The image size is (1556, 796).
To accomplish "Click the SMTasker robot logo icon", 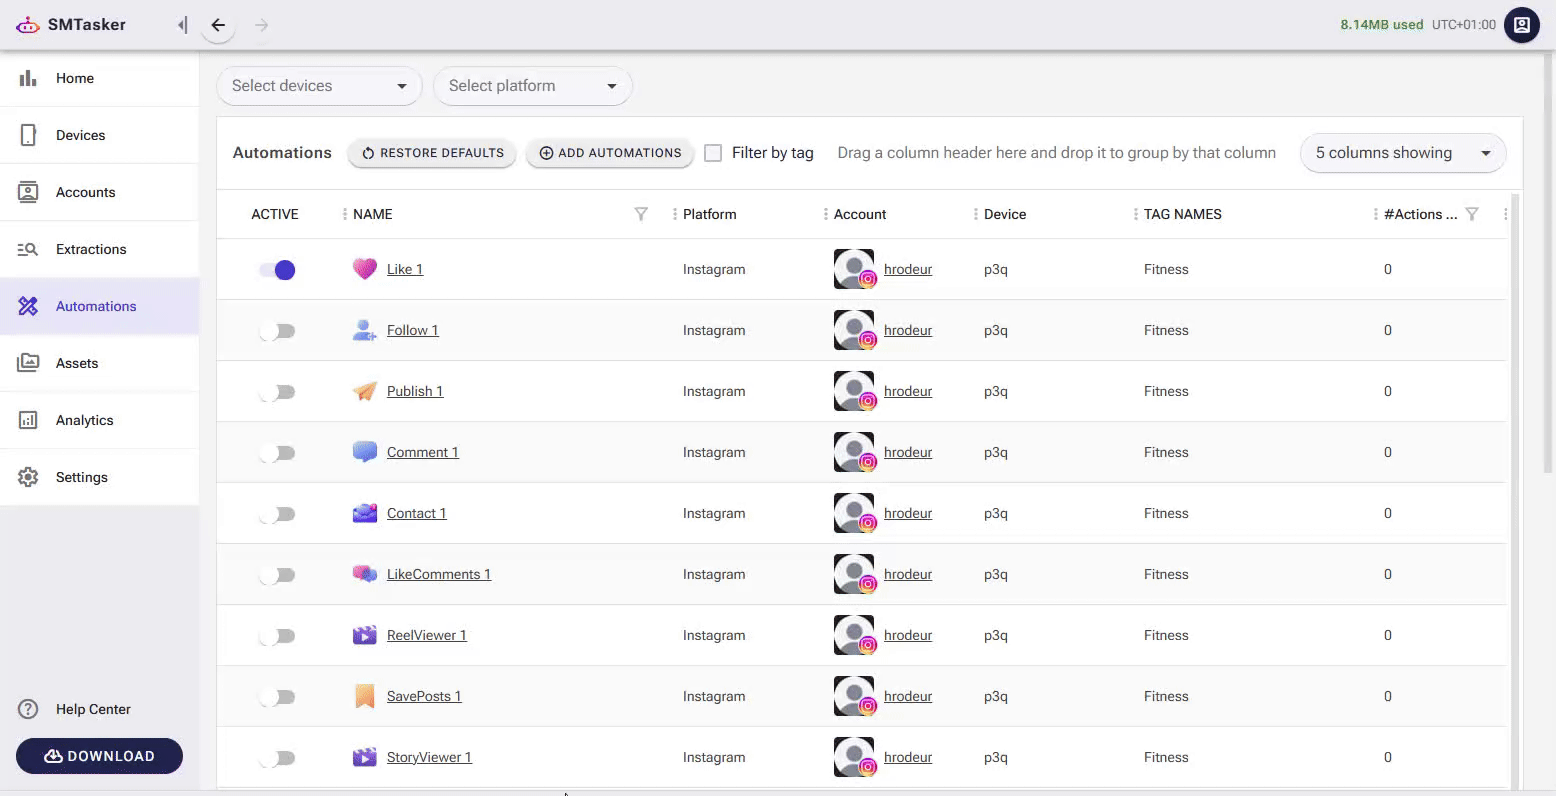I will pyautogui.click(x=28, y=25).
